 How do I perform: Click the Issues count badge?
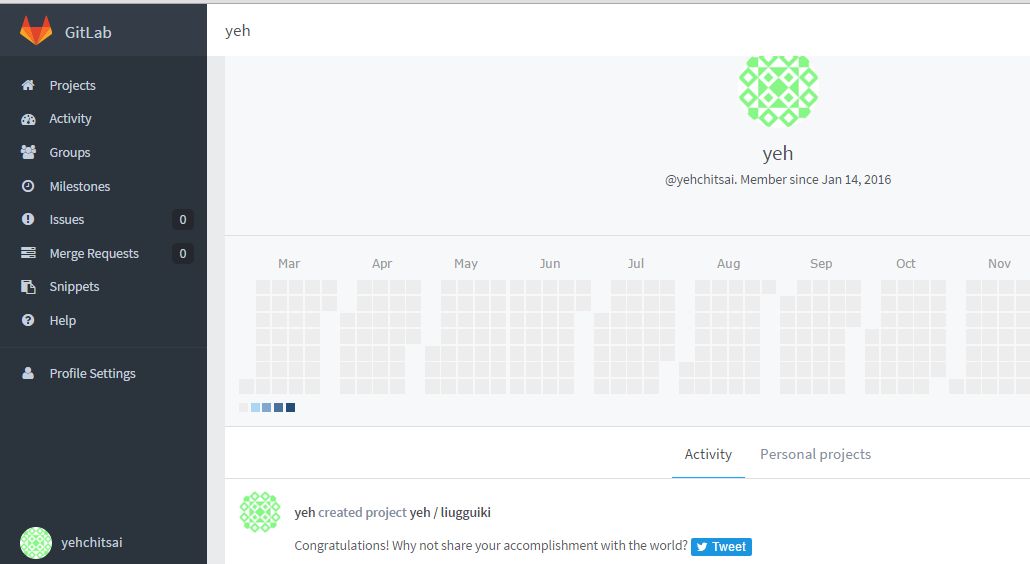pyautogui.click(x=182, y=220)
